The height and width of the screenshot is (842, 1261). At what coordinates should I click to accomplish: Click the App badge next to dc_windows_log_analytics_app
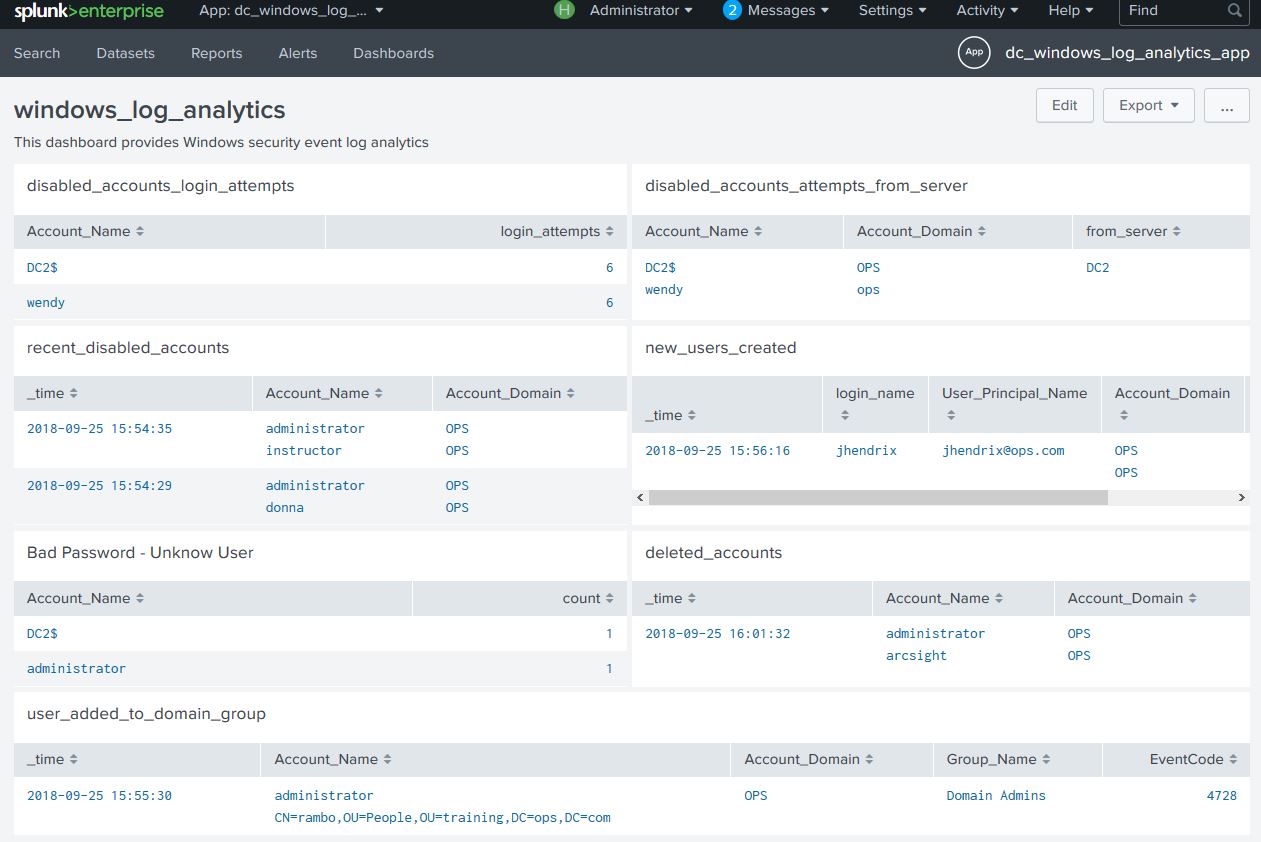pyautogui.click(x=973, y=52)
